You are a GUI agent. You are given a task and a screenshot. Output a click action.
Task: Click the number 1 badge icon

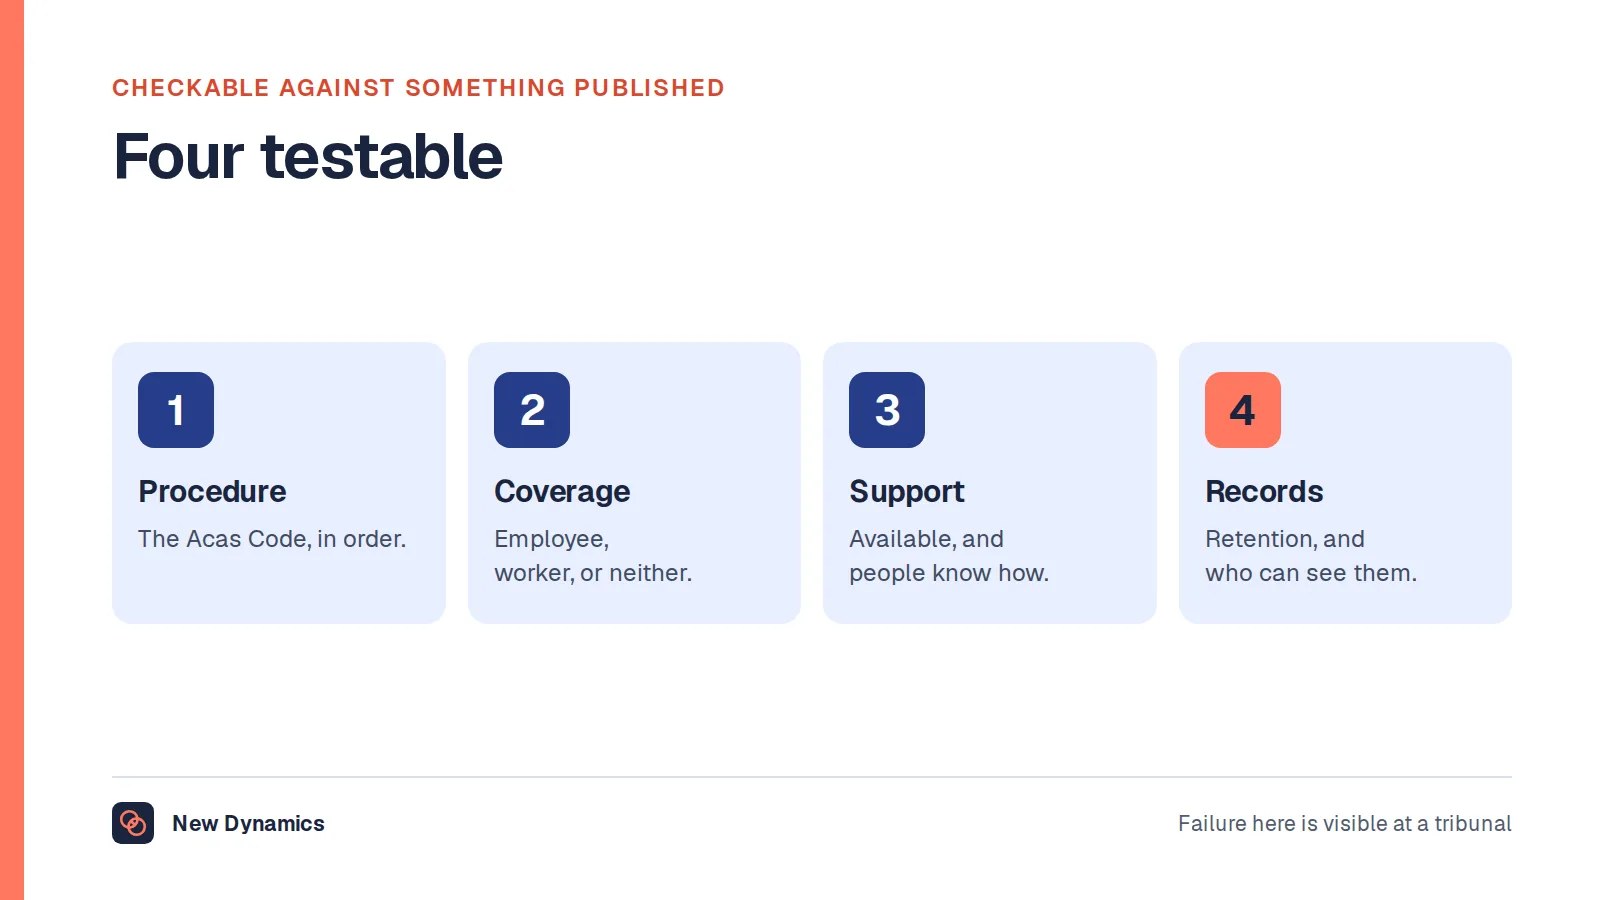[176, 410]
